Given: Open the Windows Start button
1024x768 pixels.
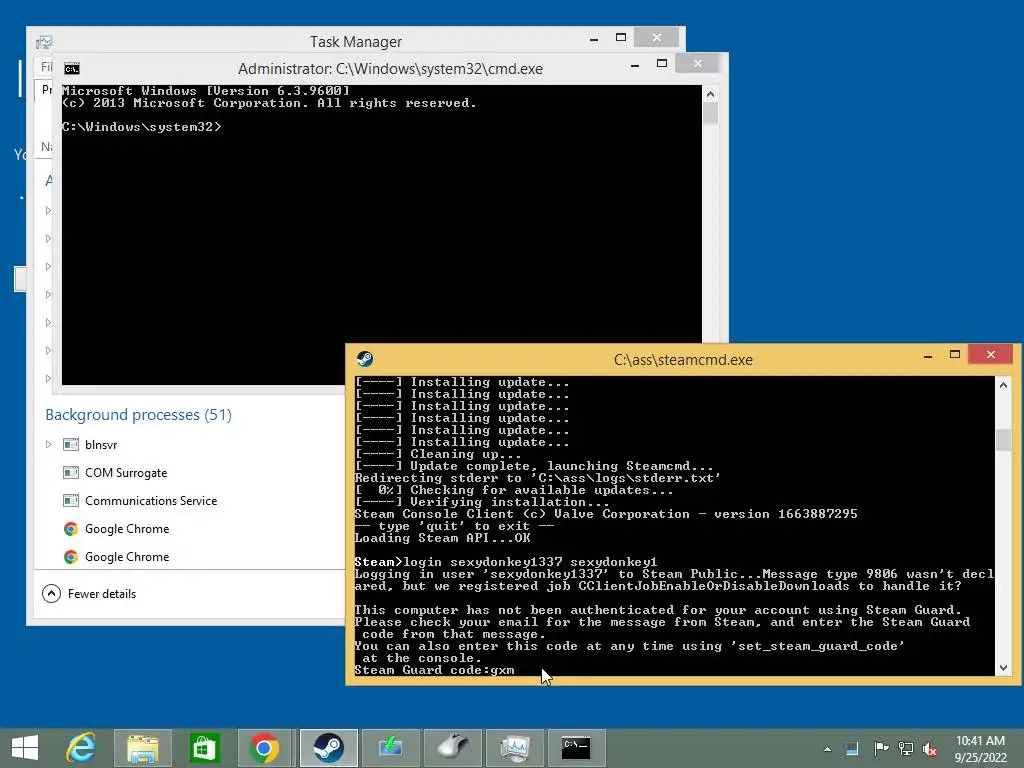Looking at the screenshot, I should 25,748.
